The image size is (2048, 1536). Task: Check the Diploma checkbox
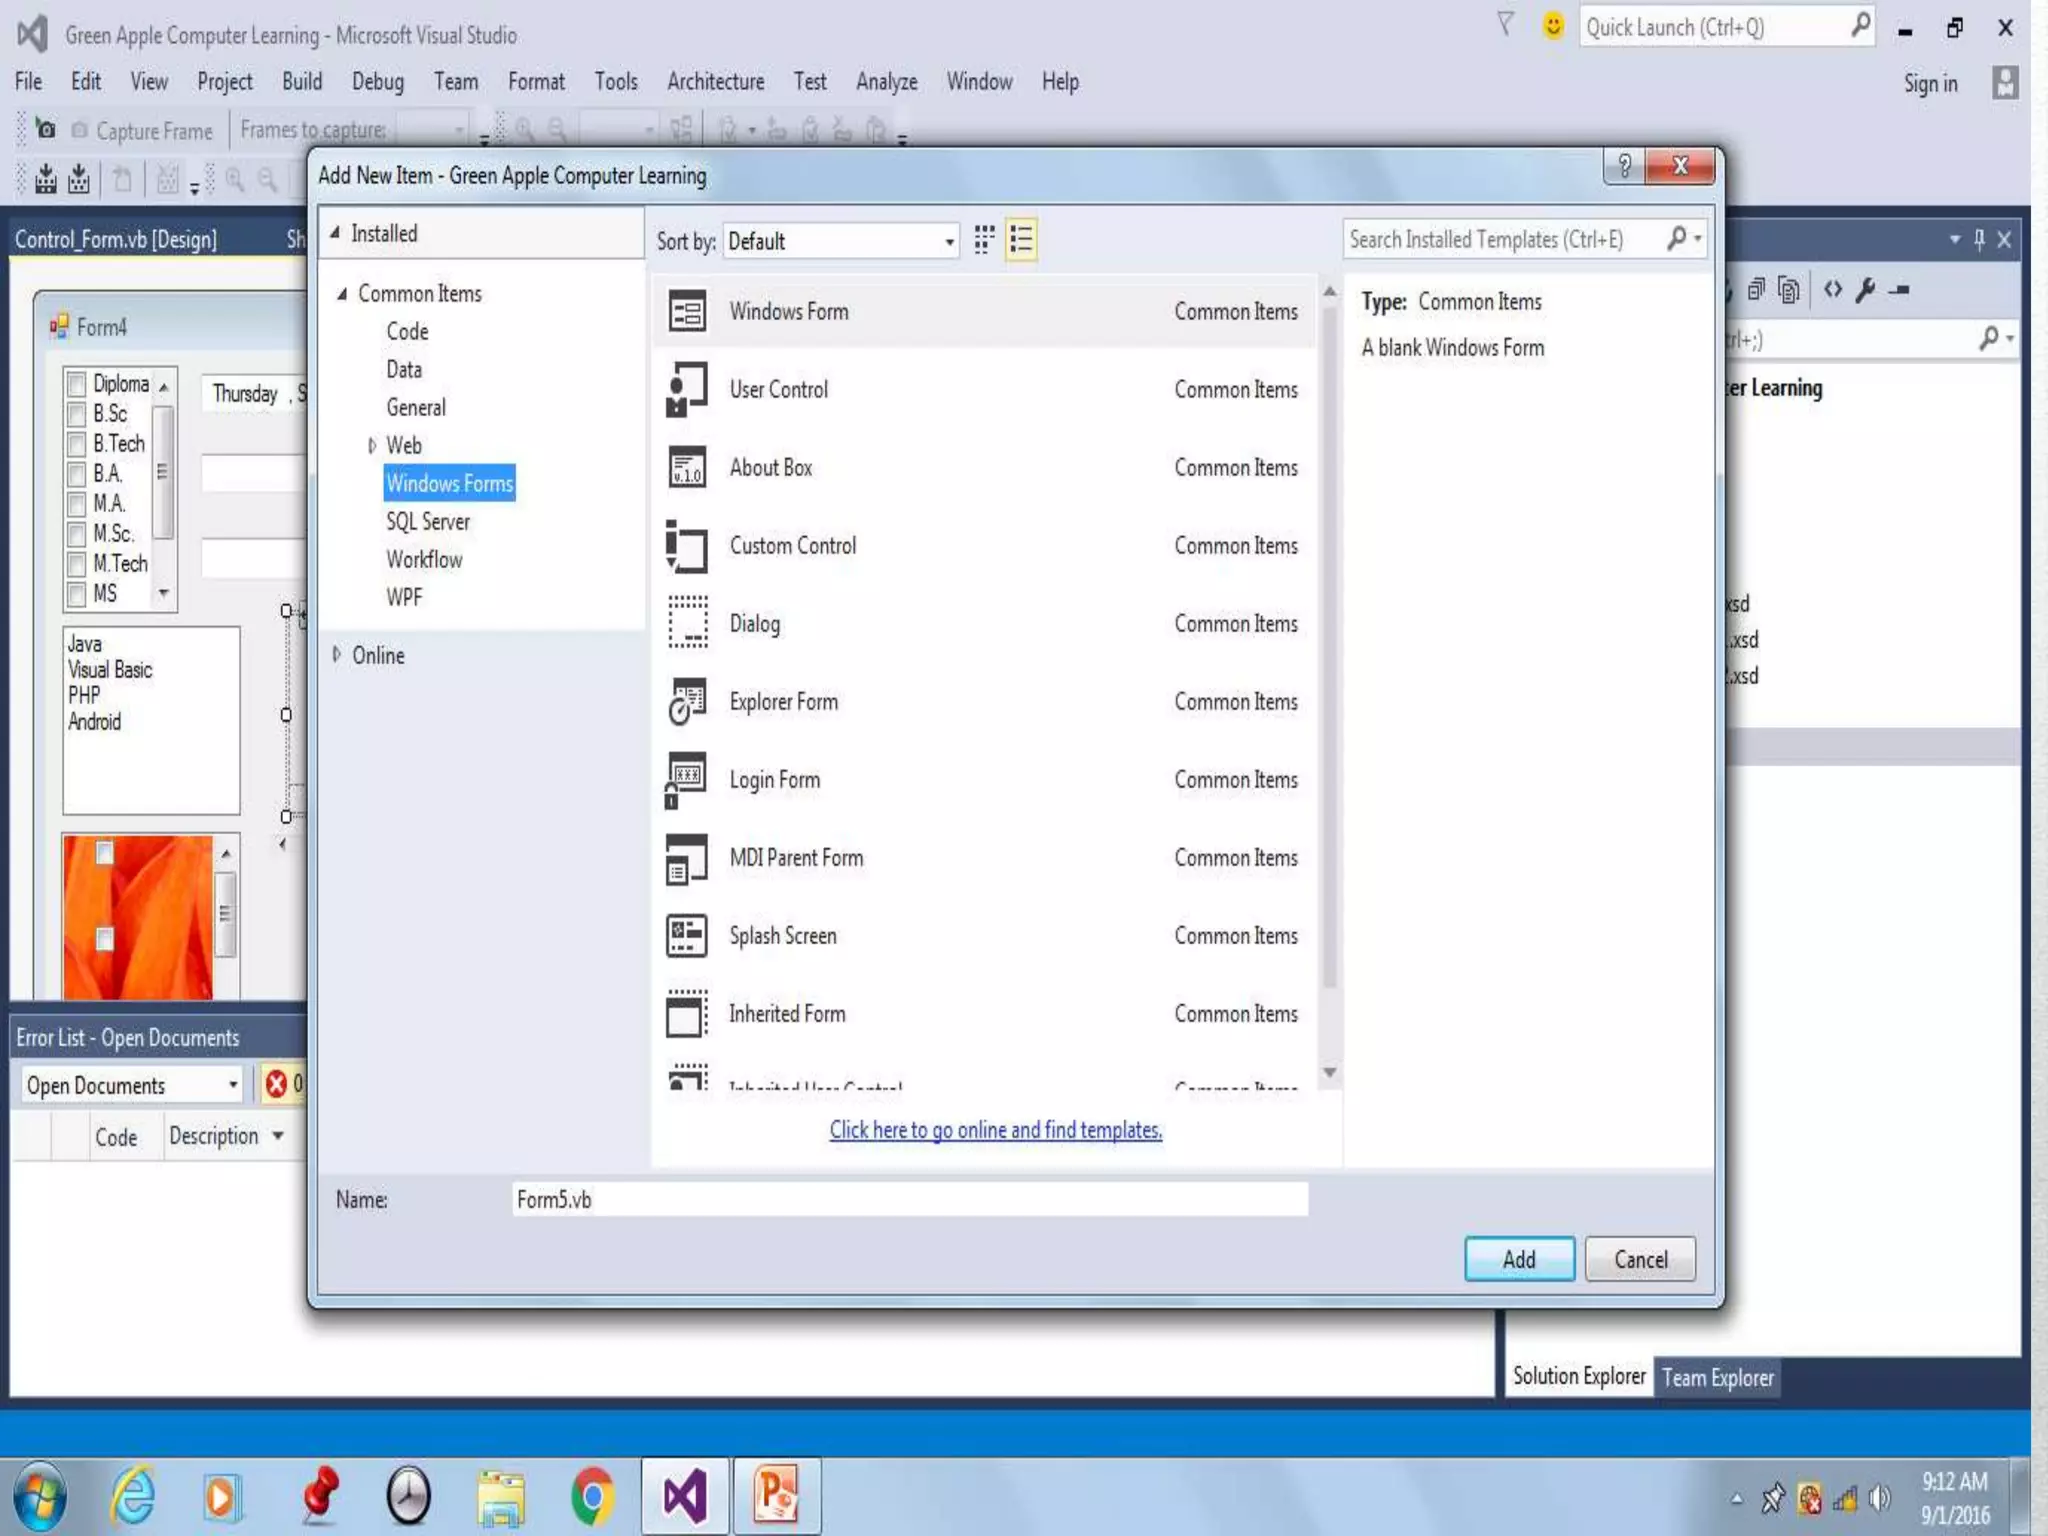76,384
